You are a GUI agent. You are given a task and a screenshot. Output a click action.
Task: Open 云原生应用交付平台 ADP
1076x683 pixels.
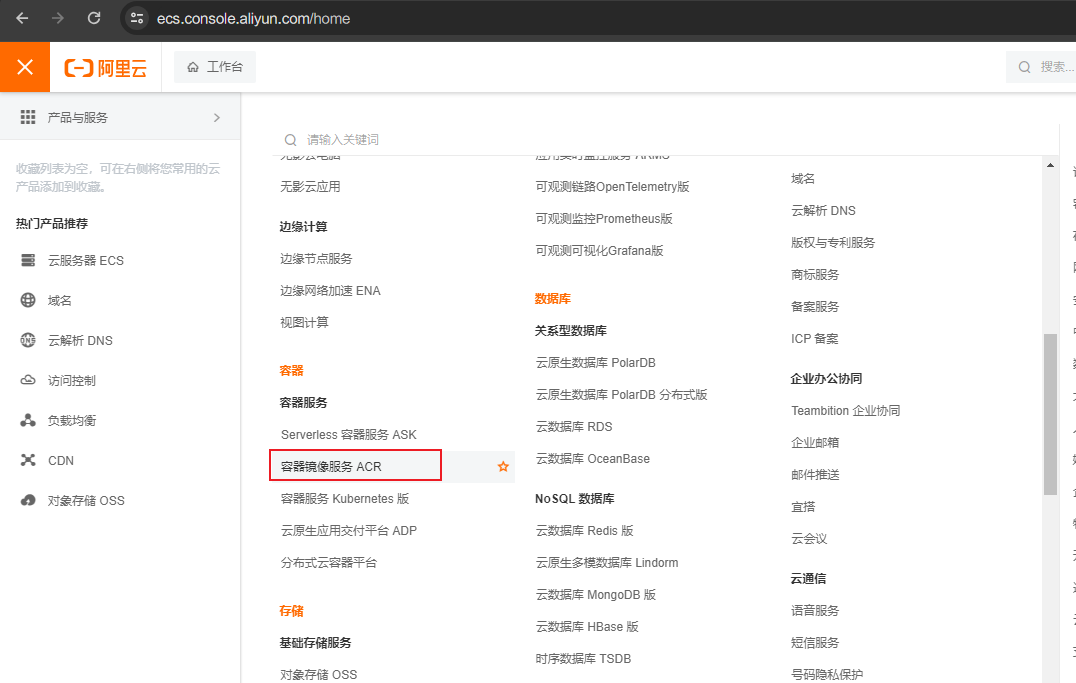349,531
